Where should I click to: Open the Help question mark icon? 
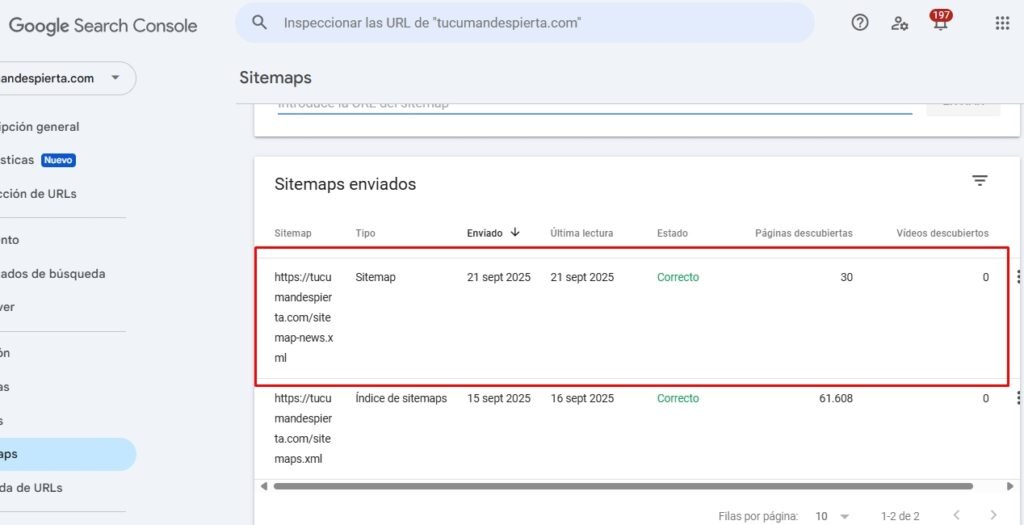[860, 23]
